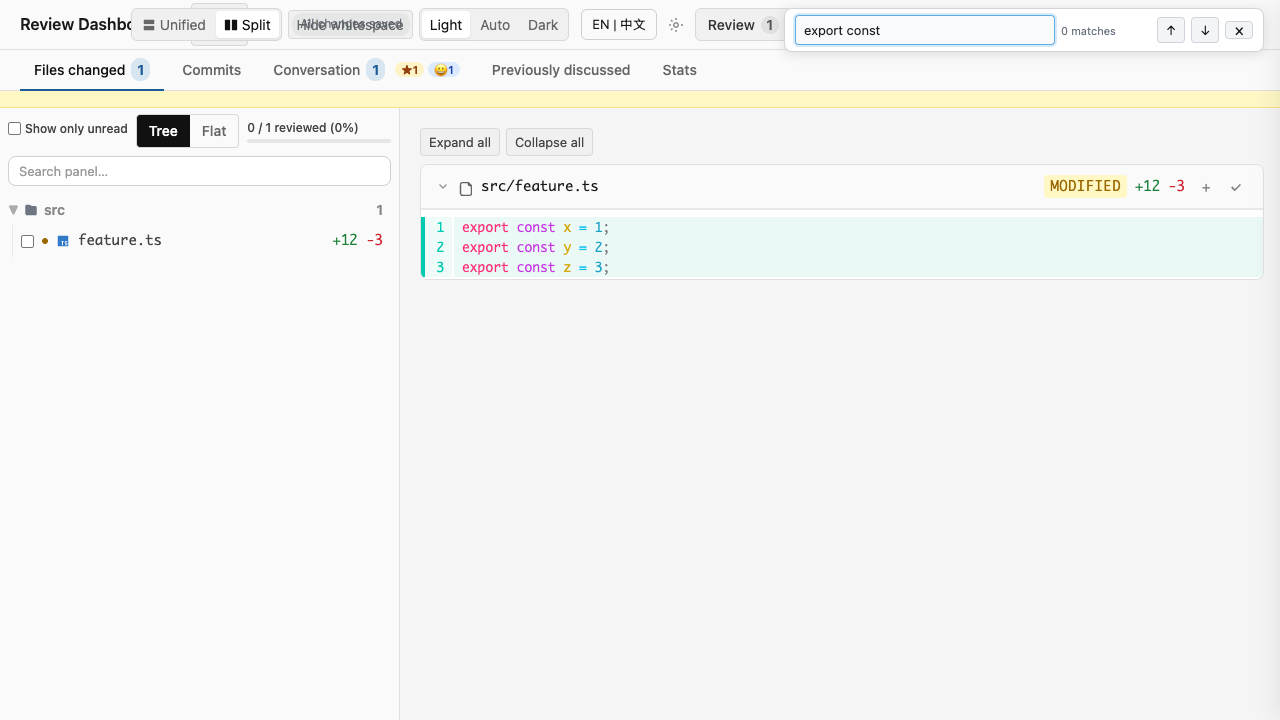1280x720 pixels.
Task: Click code line 'export const z = 3;'
Action: (x=535, y=267)
